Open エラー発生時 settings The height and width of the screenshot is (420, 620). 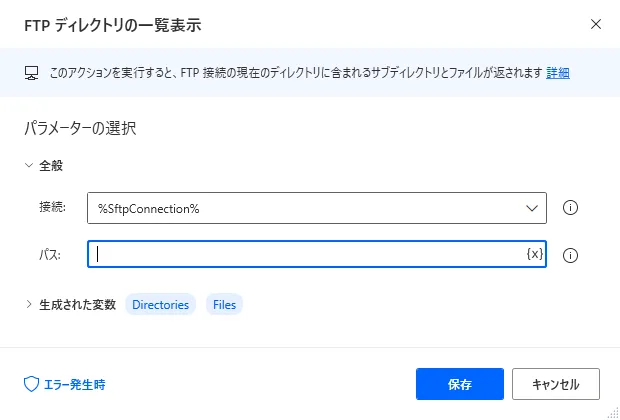point(73,384)
